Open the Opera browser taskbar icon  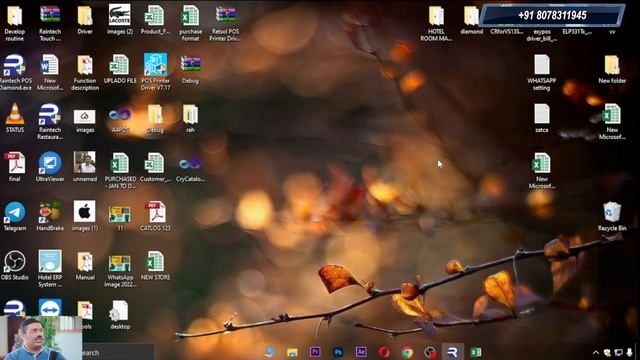tap(384, 352)
